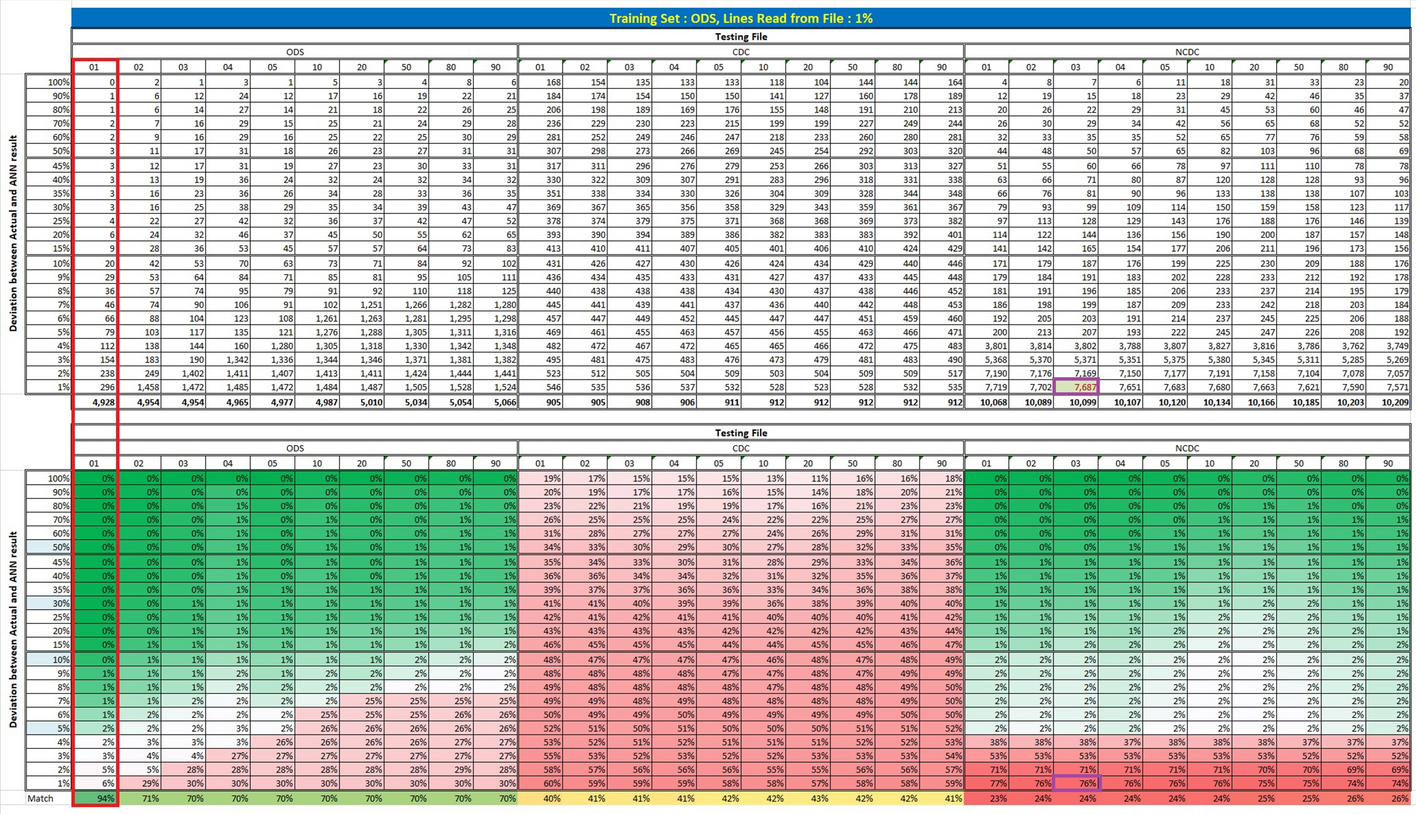Select the cell with value 296
Image resolution: width=1416 pixels, height=814 pixels.
tap(95, 386)
